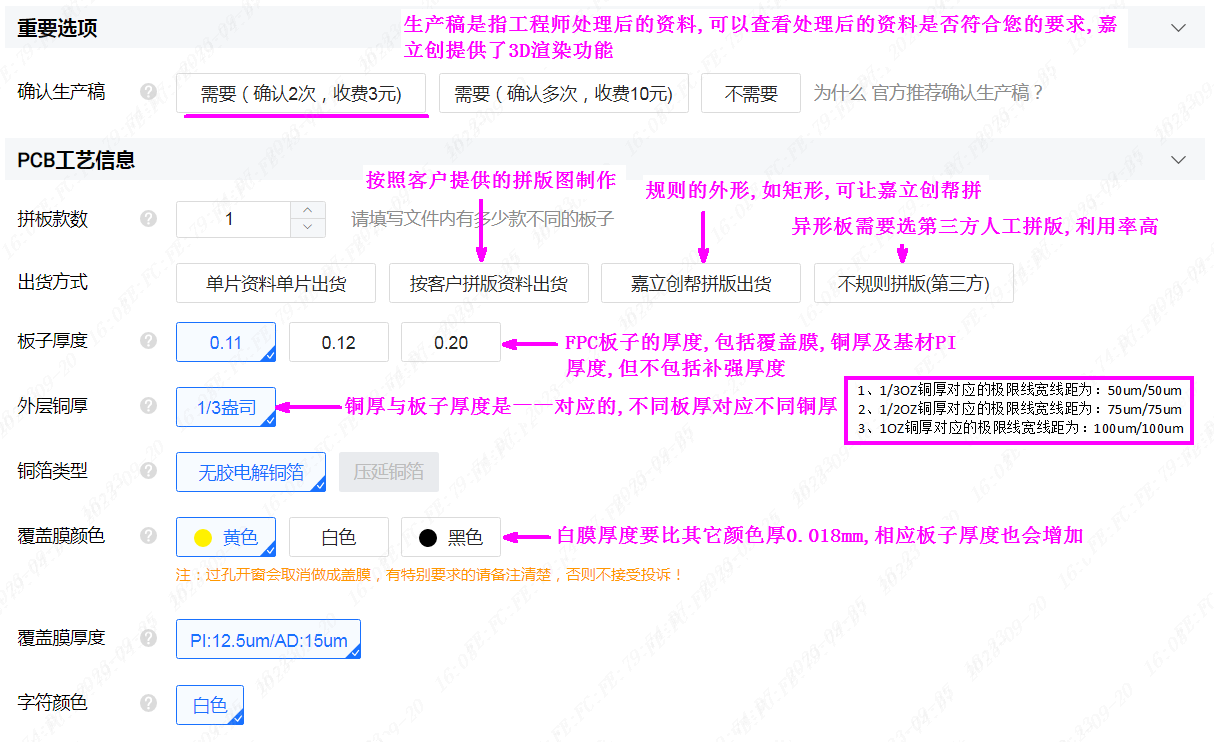Viewport: 1218px width, 742px height.
Task: Choose 0.20 board thickness
Action: click(450, 342)
